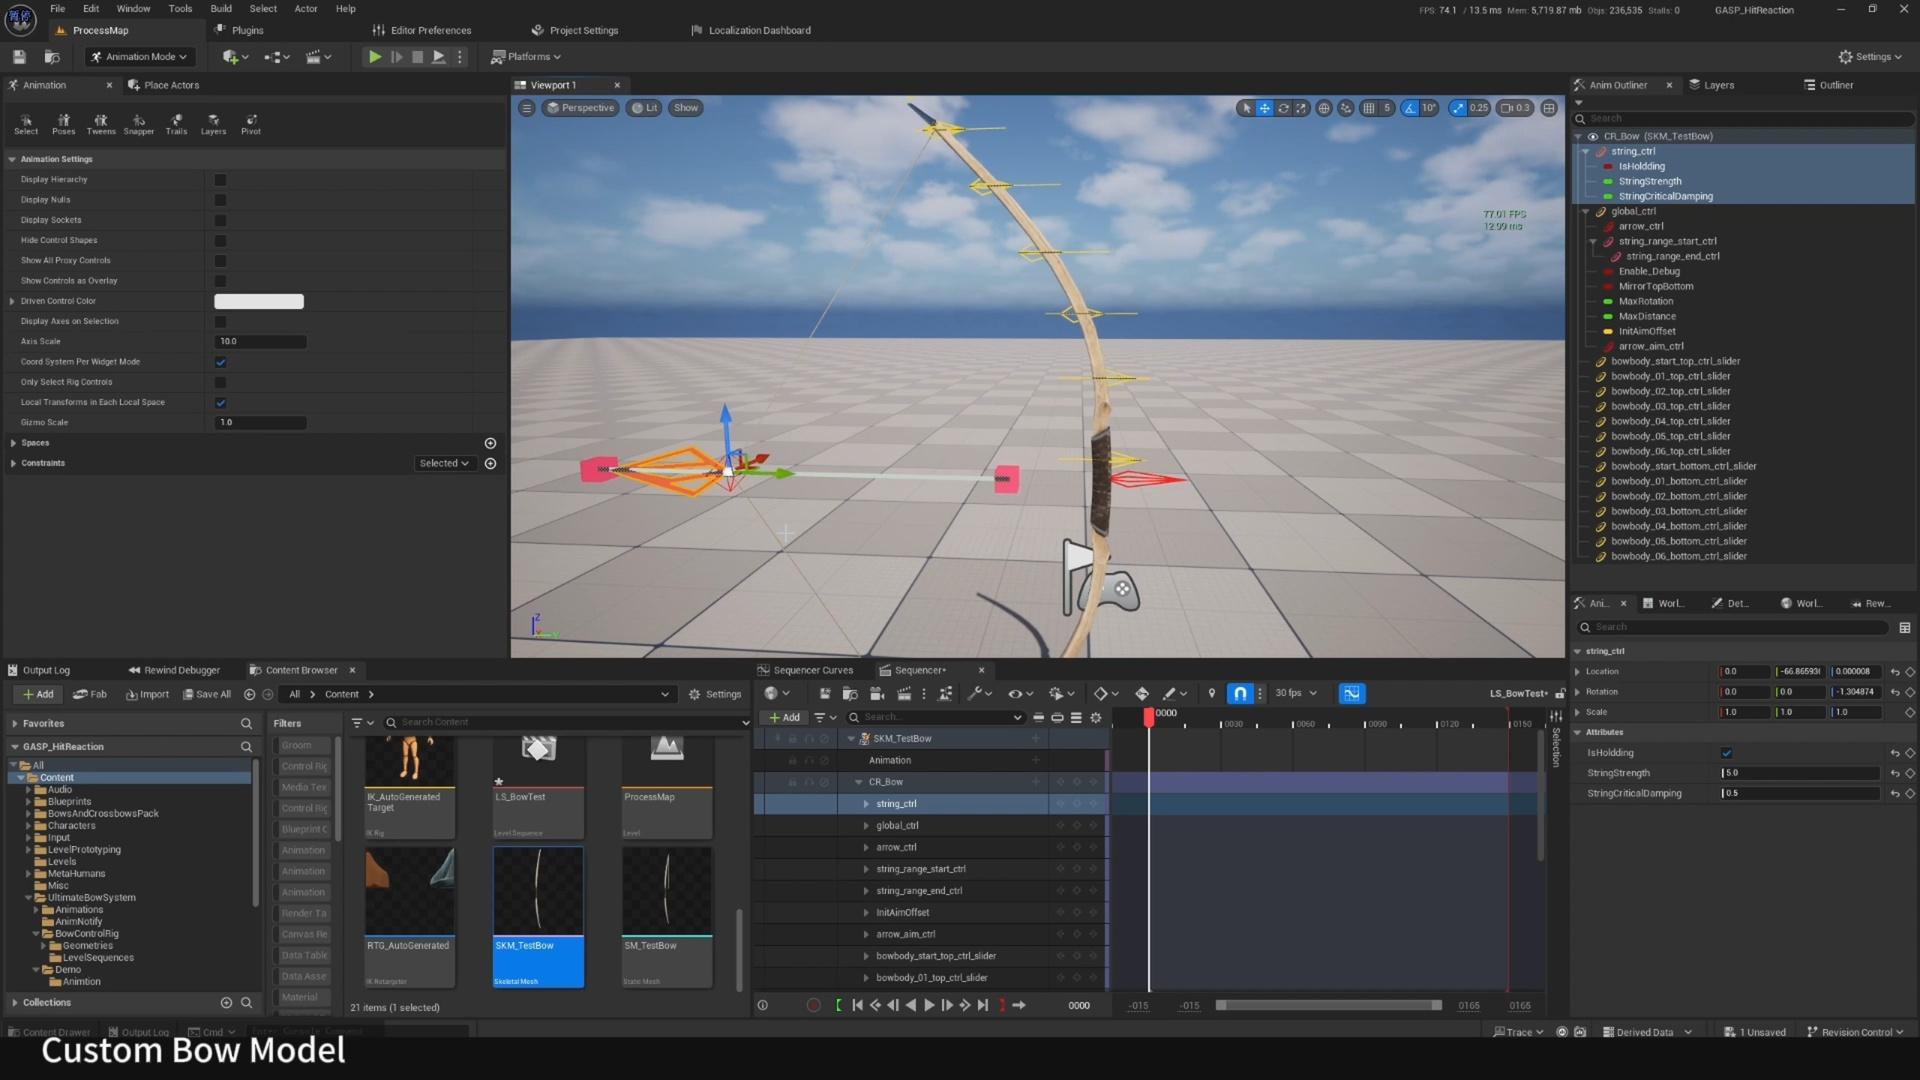Open the Tweens tool
This screenshot has height=1080, width=1920.
click(x=101, y=124)
